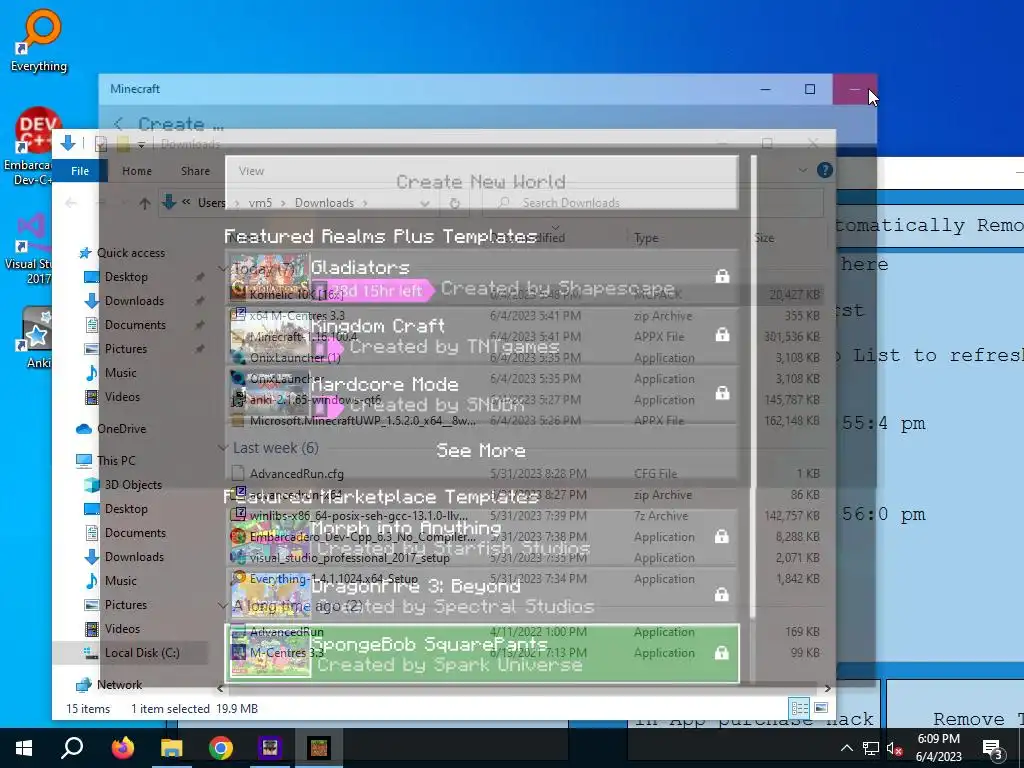Click the Windows Start button
Image resolution: width=1024 pixels, height=768 pixels.
tap(24, 748)
